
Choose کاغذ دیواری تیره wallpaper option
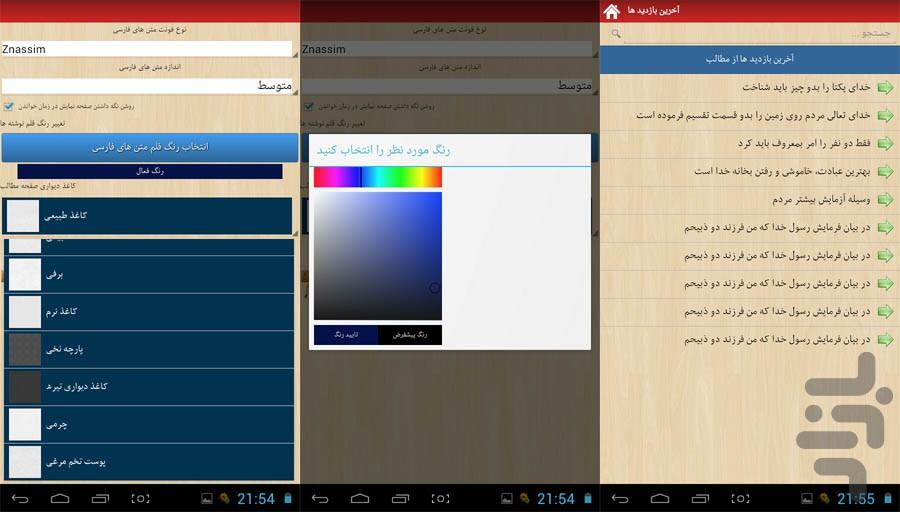click(150, 386)
